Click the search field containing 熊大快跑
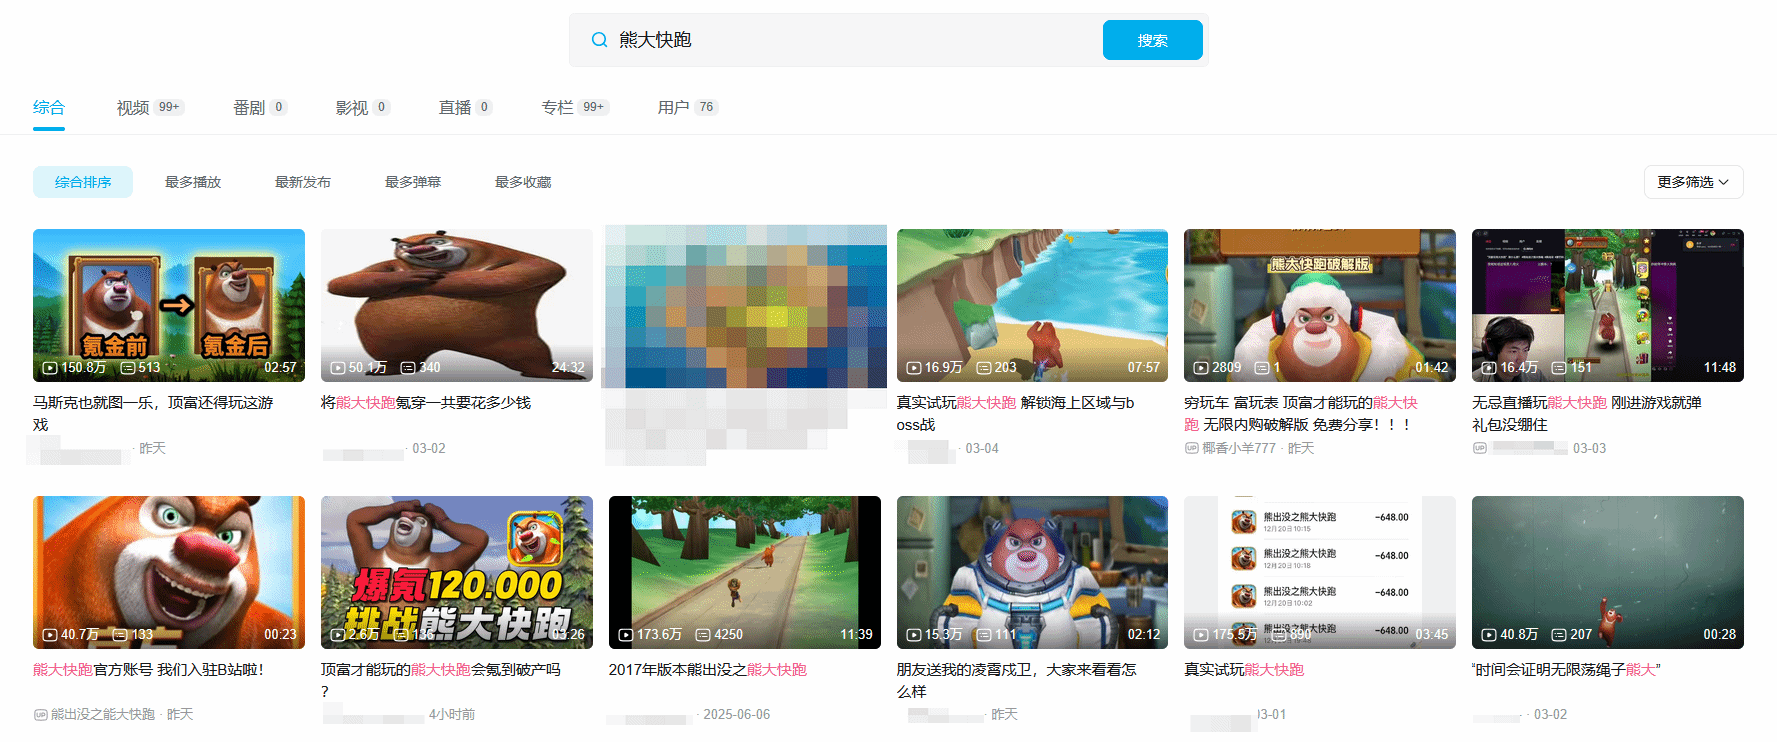The image size is (1777, 742). [850, 40]
